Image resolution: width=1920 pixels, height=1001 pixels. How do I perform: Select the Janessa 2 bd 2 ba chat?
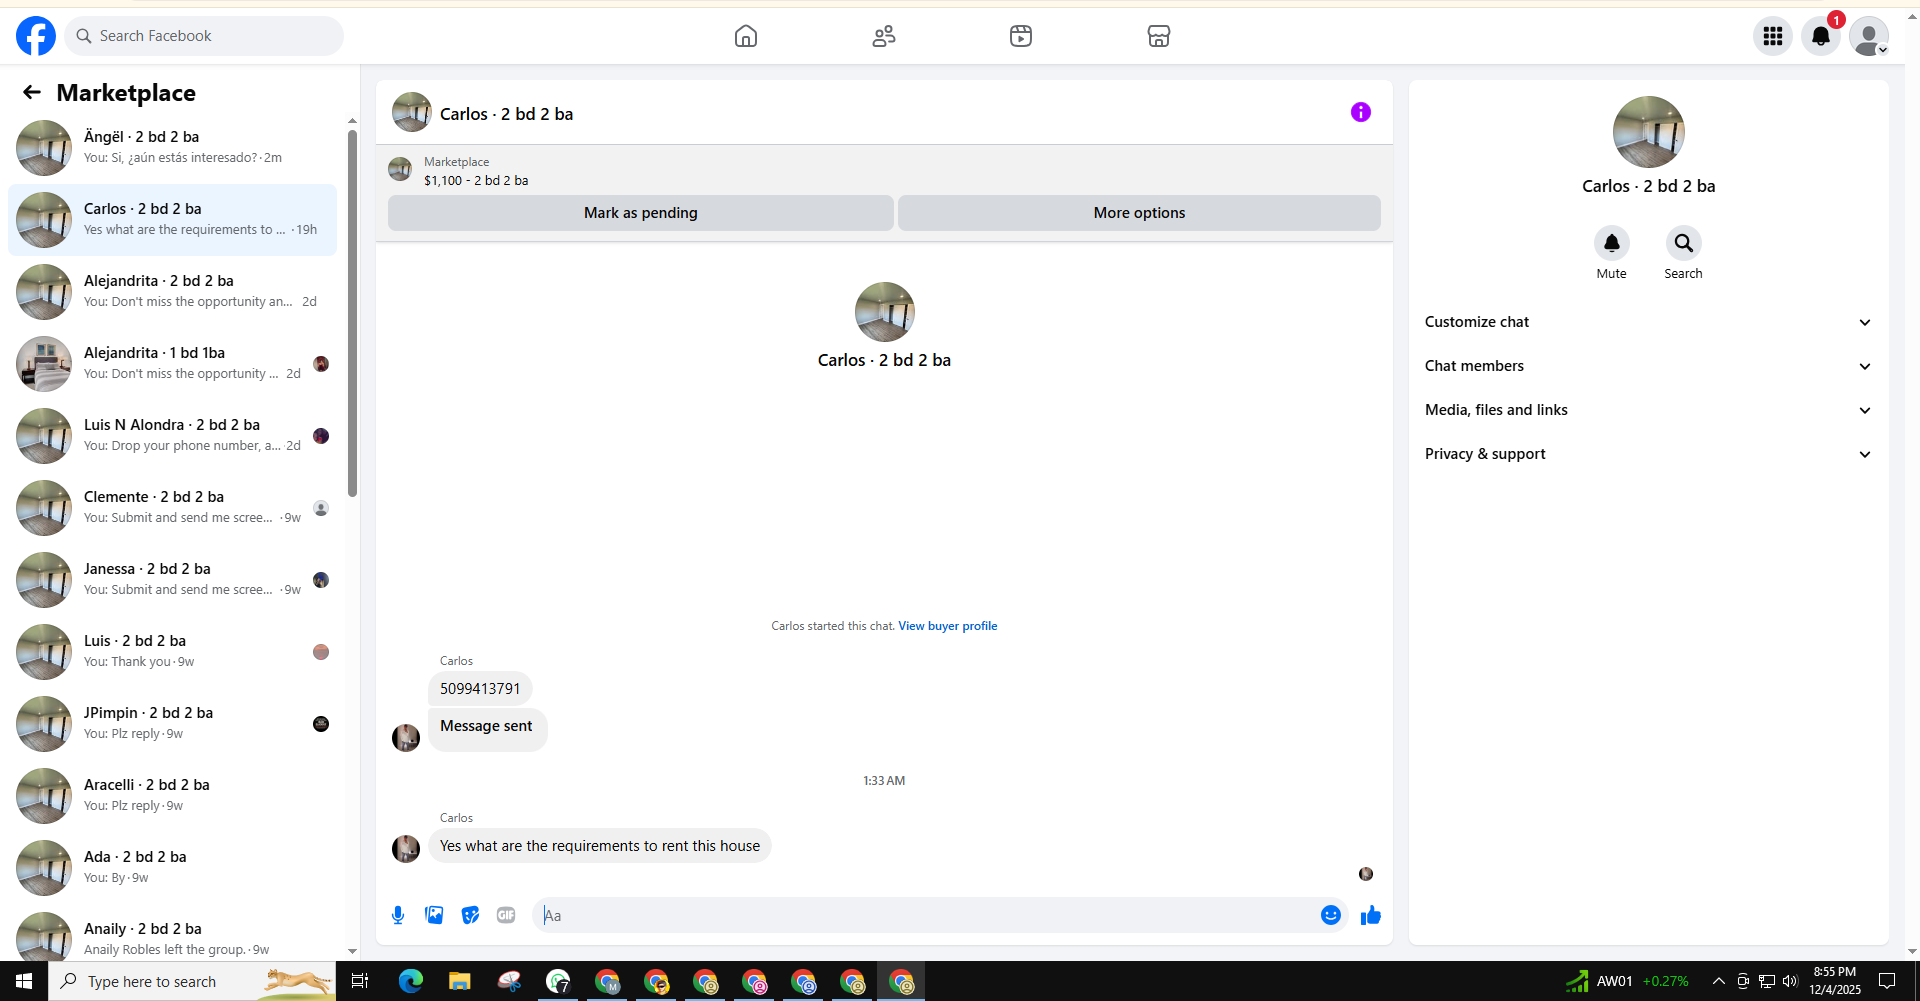[x=172, y=580]
